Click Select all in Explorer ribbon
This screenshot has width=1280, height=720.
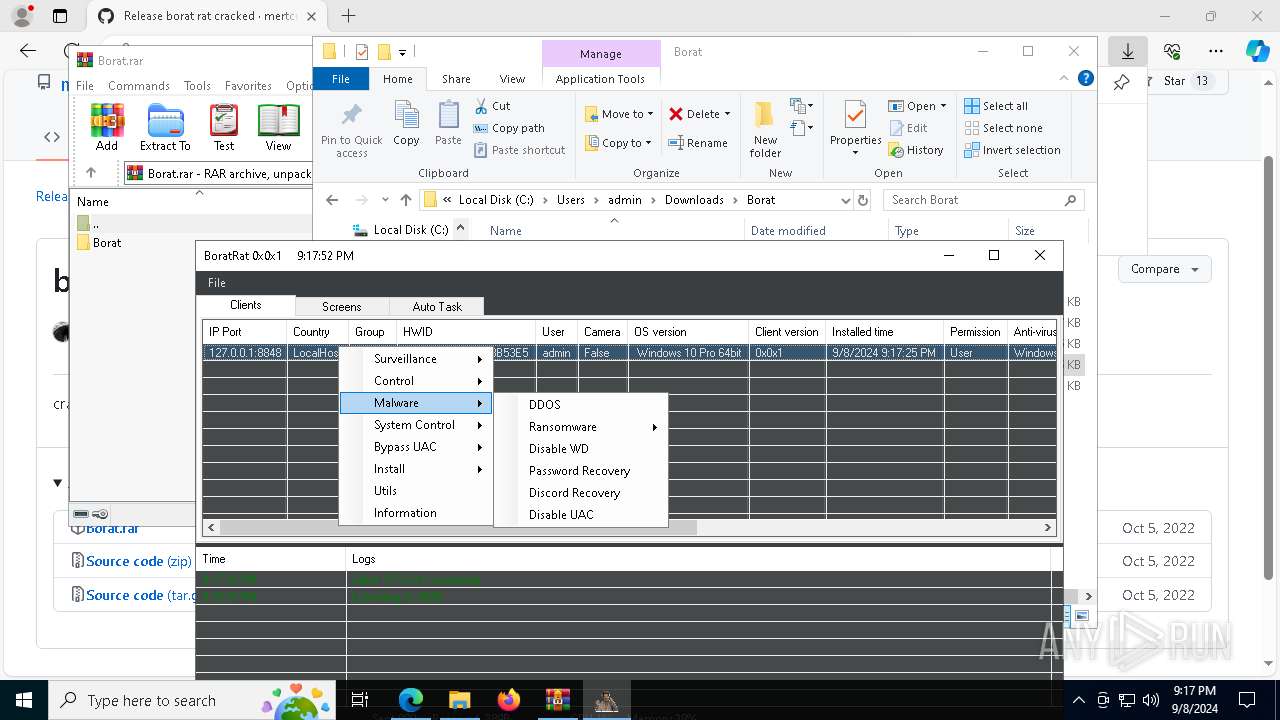(996, 106)
